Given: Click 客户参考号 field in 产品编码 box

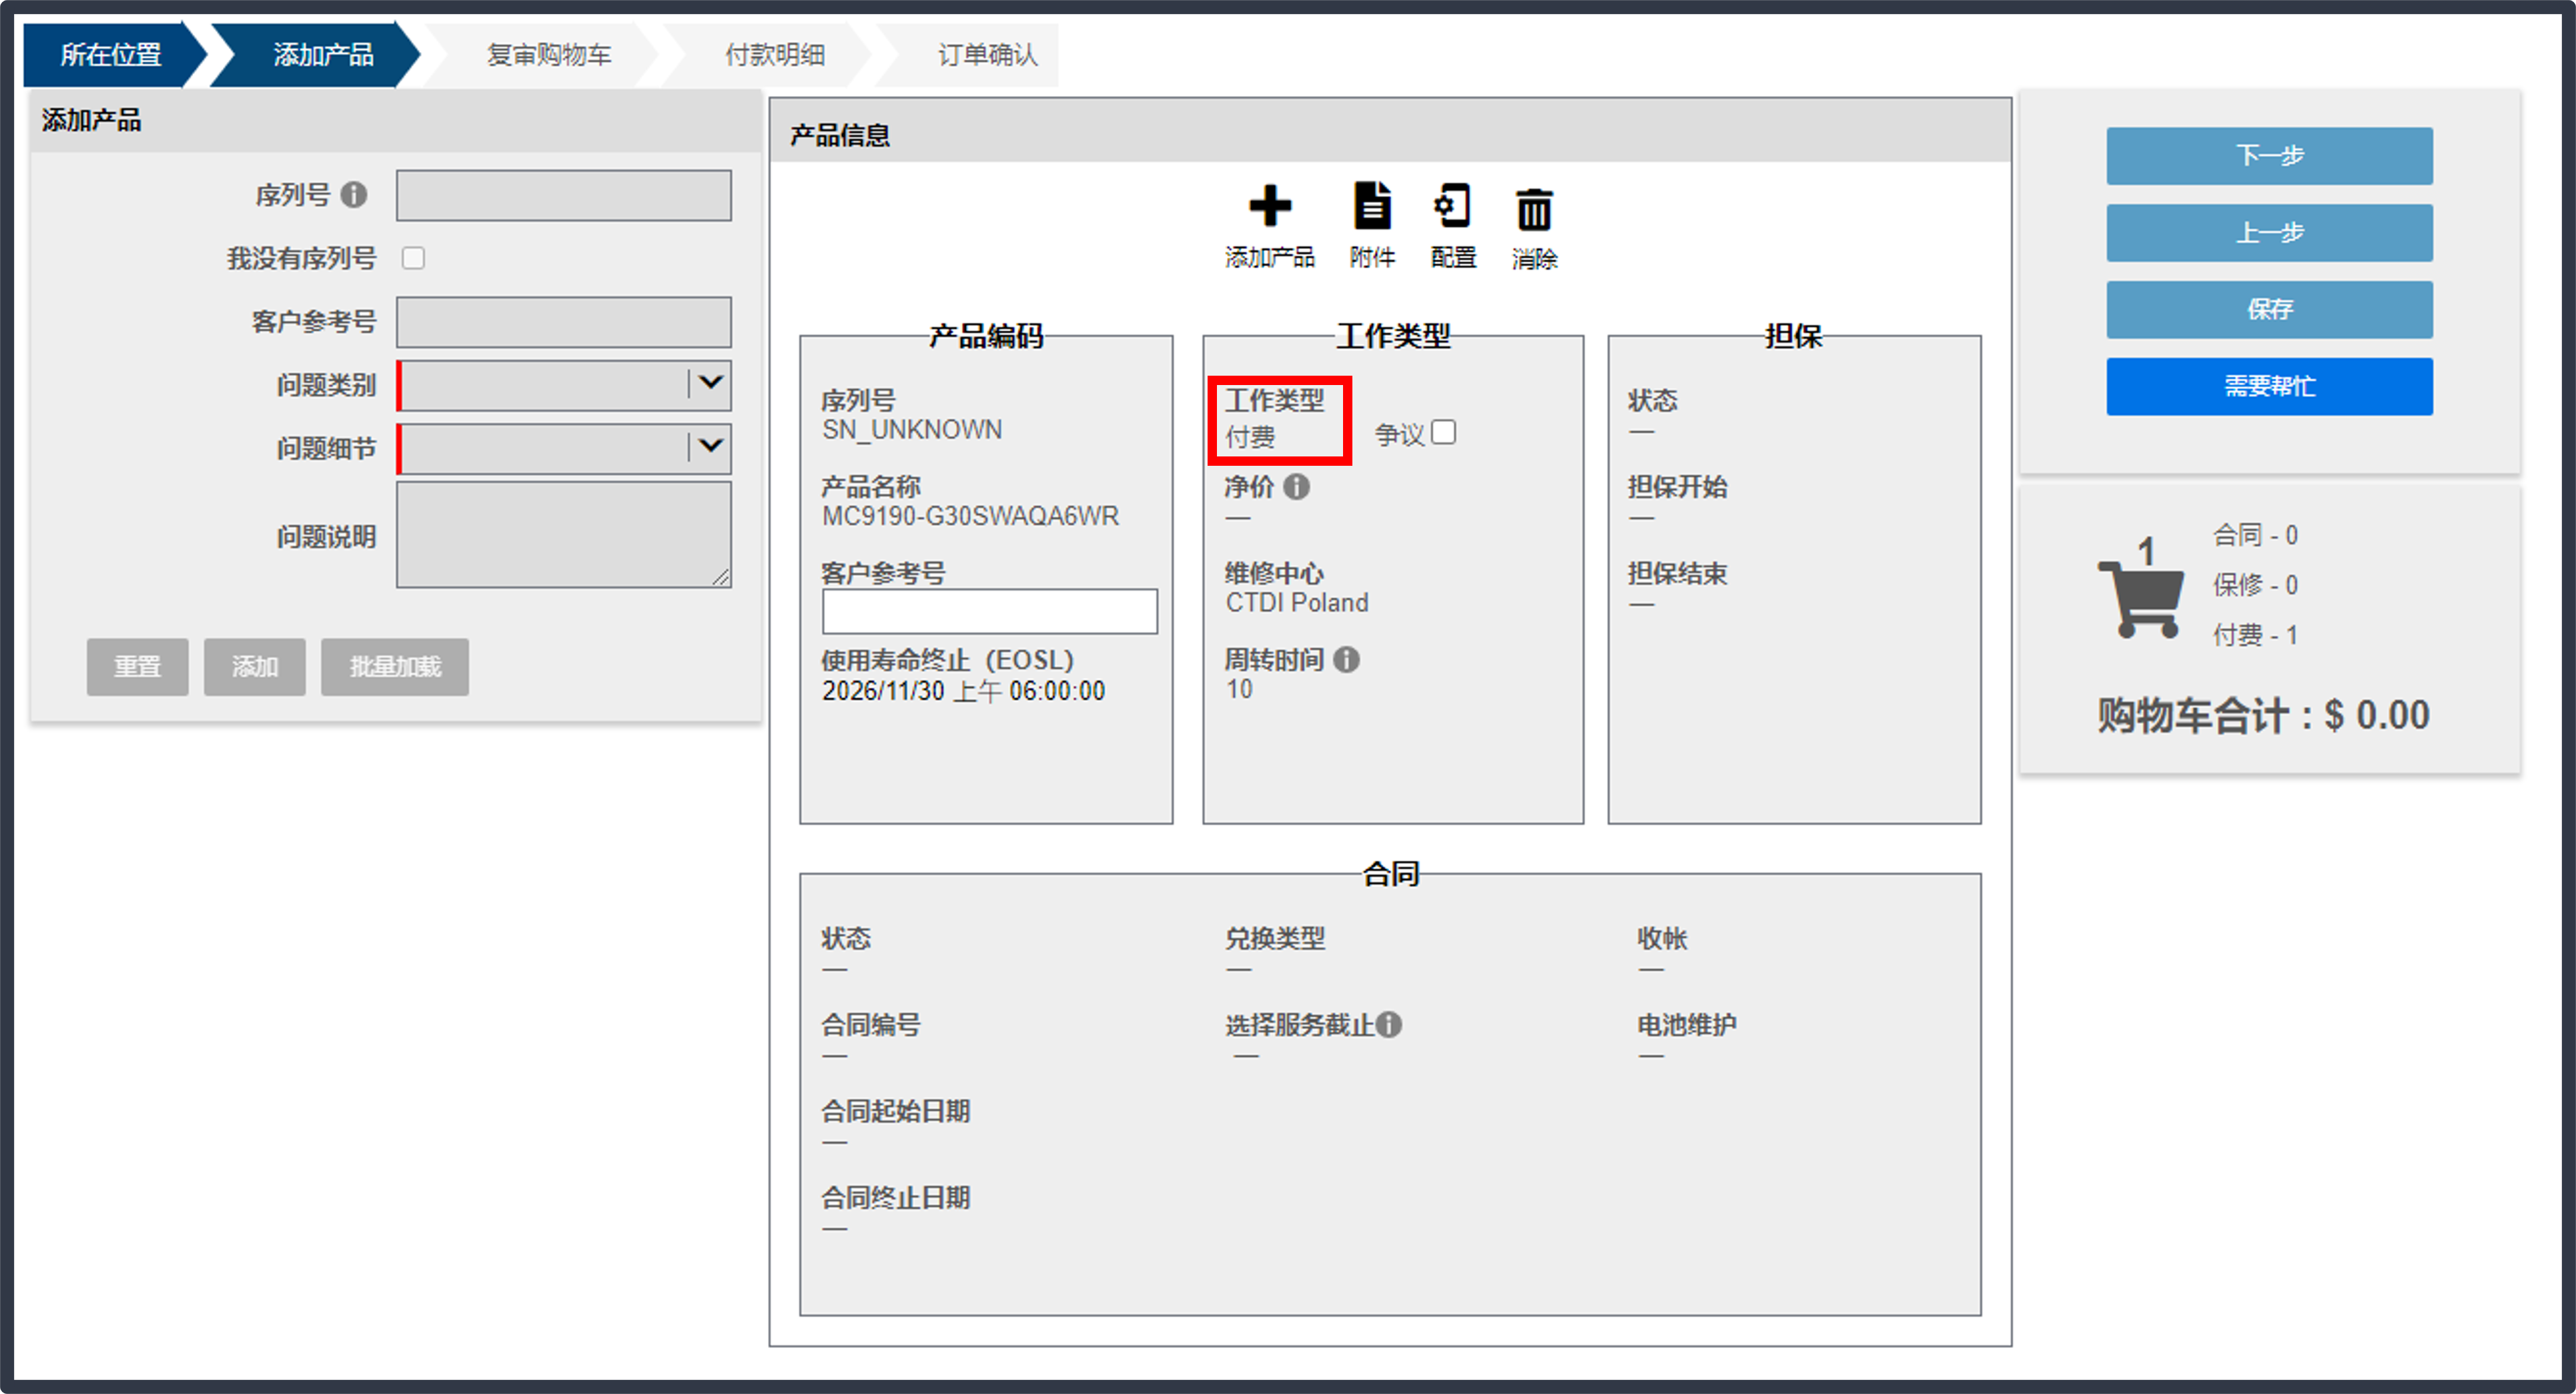Looking at the screenshot, I should tap(990, 611).
